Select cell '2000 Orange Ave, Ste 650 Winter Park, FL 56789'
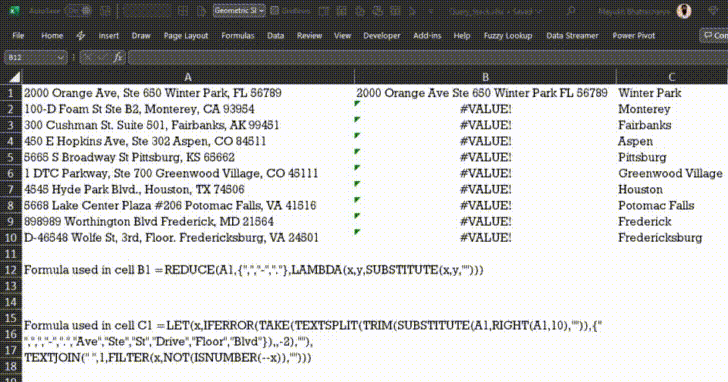This screenshot has width=728, height=382. (188, 93)
